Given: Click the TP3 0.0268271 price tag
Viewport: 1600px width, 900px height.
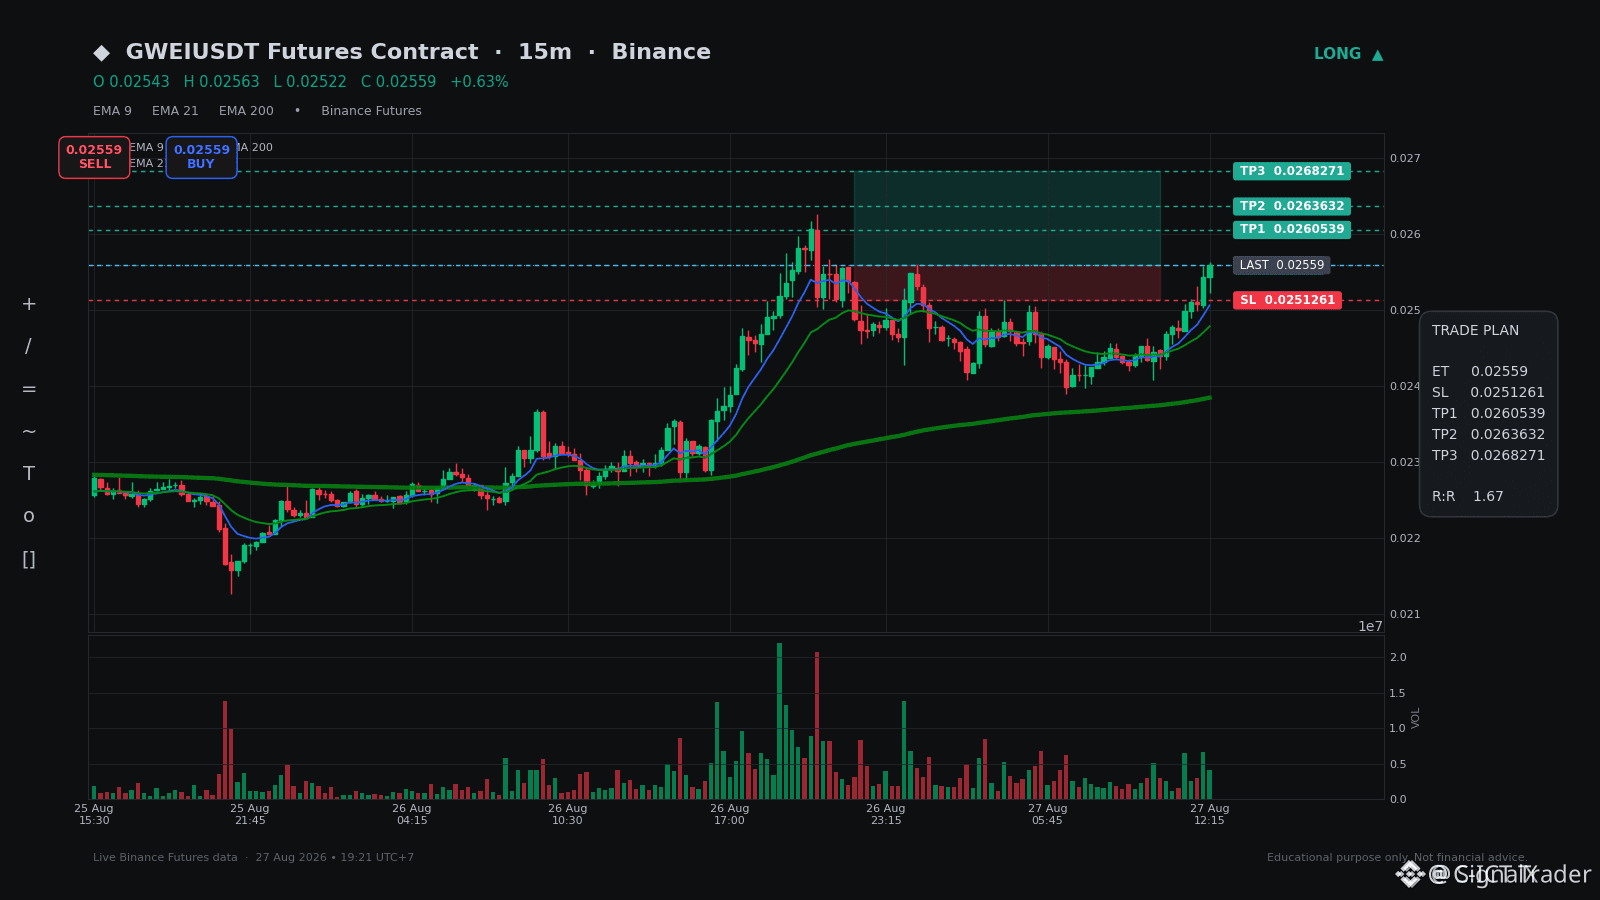Looking at the screenshot, I should pyautogui.click(x=1292, y=171).
